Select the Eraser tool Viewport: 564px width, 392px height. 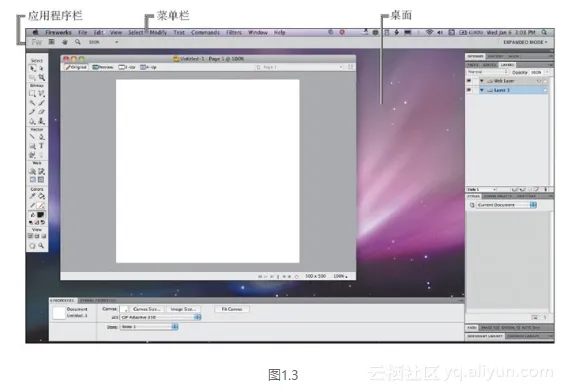click(x=41, y=112)
